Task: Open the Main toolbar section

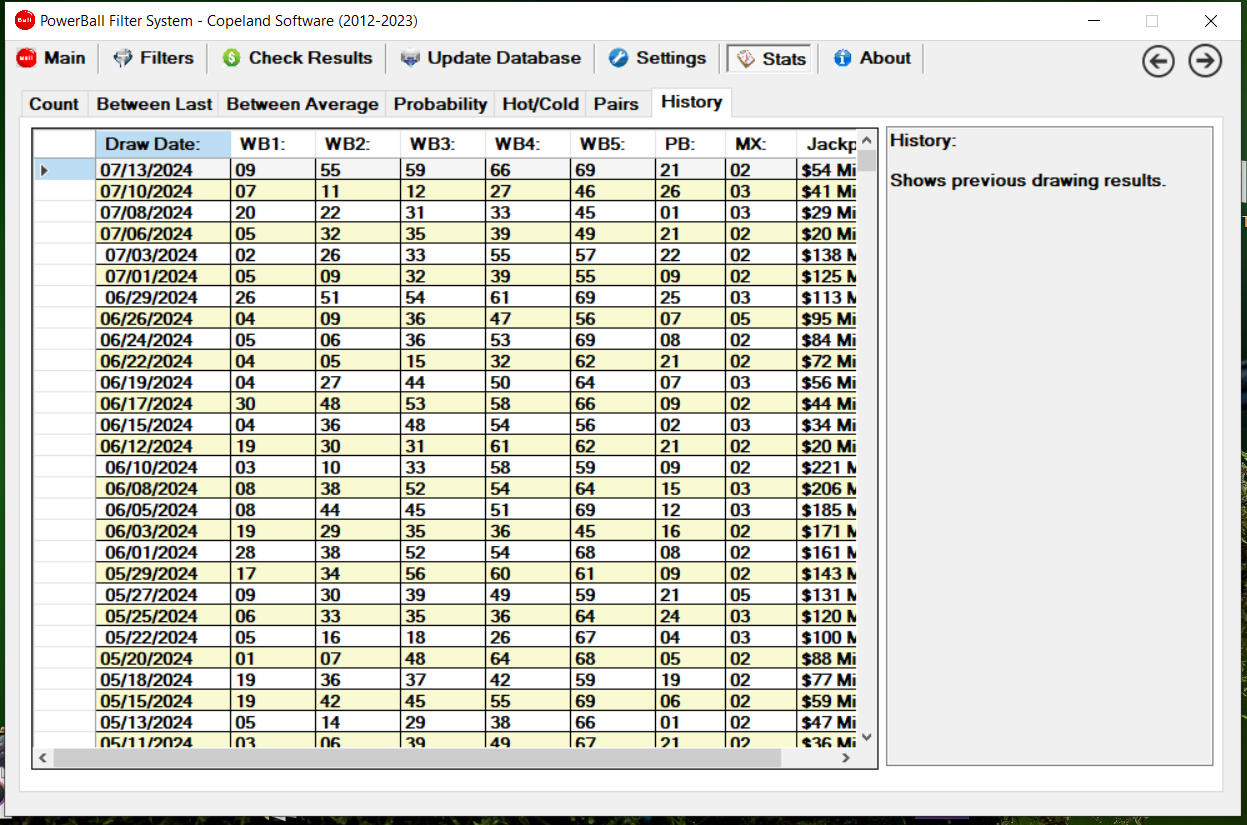Action: tap(50, 58)
